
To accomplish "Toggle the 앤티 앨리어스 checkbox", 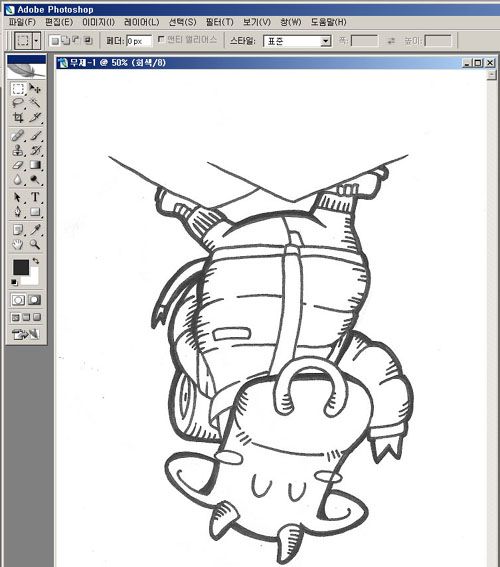I will click(x=161, y=39).
